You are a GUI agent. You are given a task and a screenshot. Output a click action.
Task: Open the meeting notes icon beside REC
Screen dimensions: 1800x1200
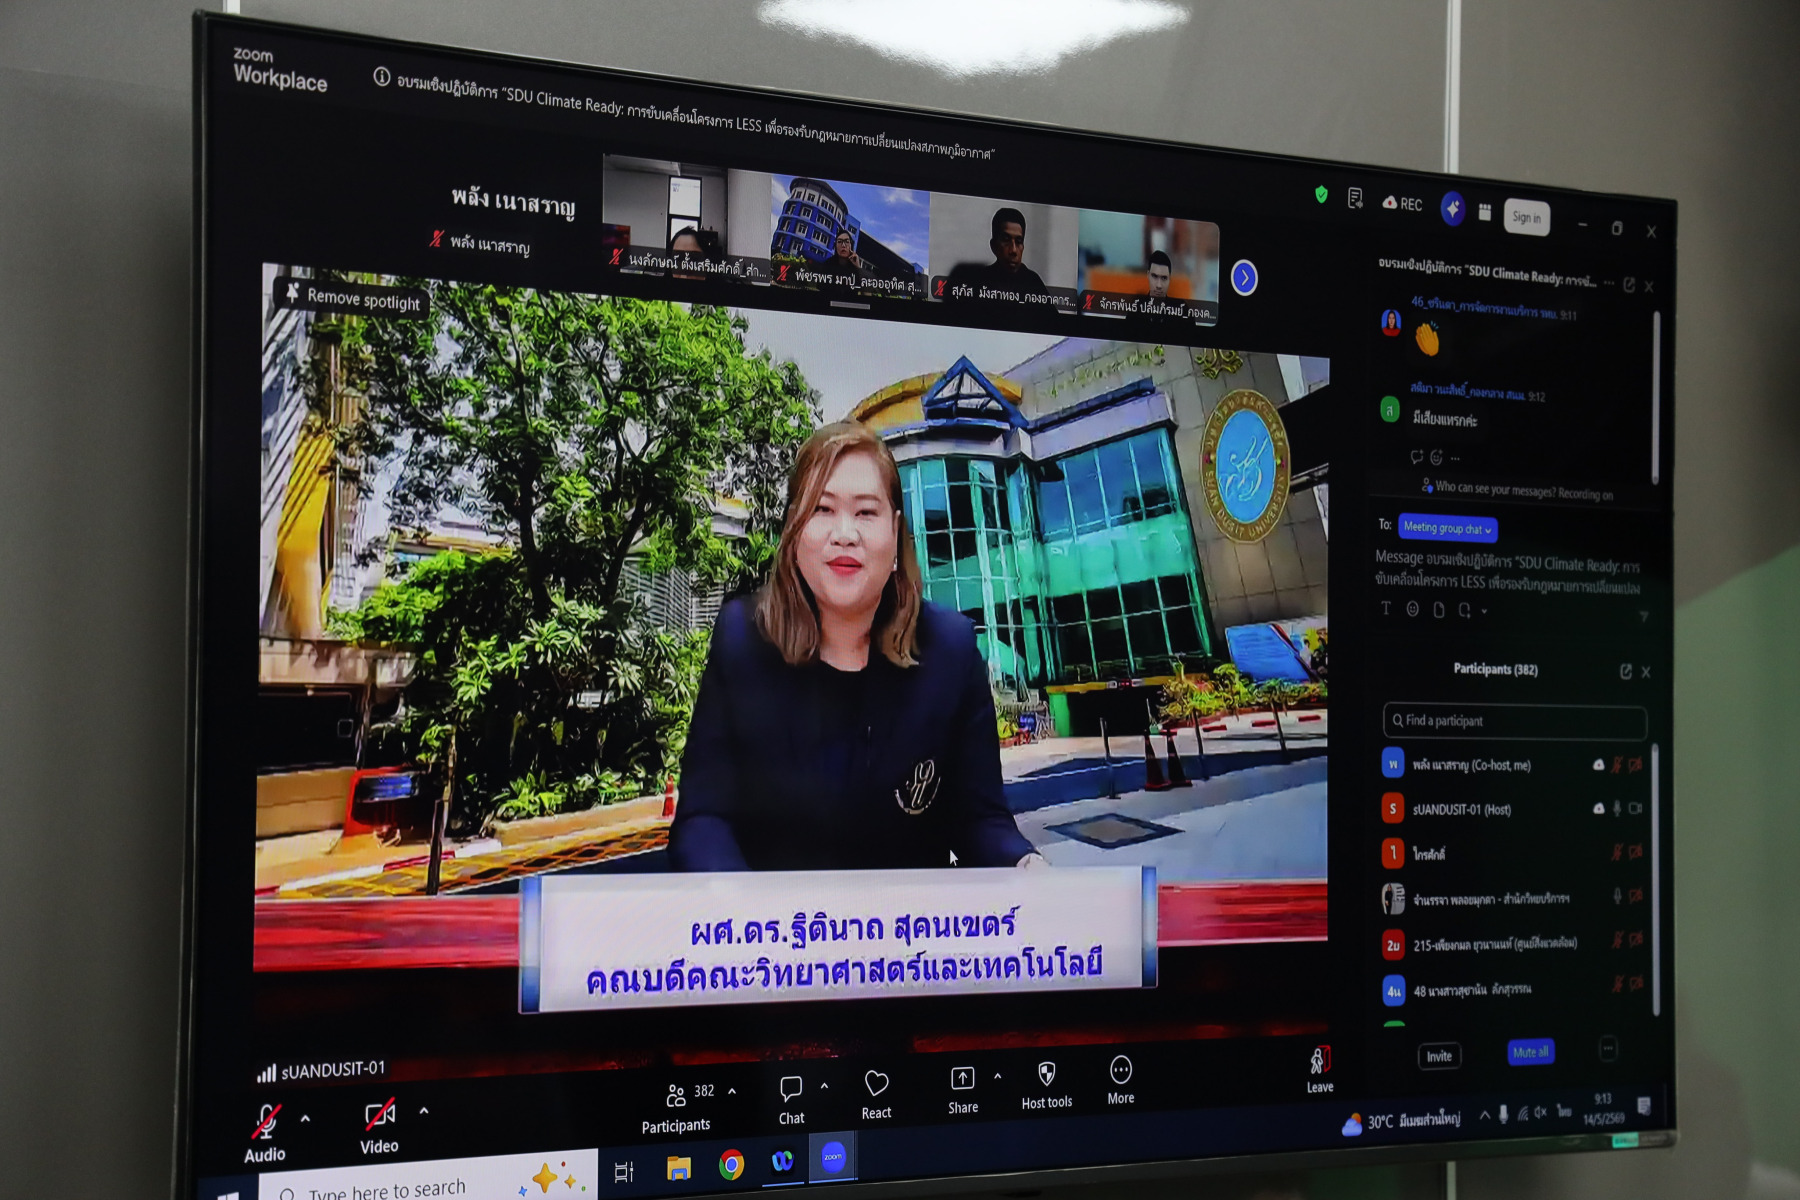pyautogui.click(x=1355, y=199)
